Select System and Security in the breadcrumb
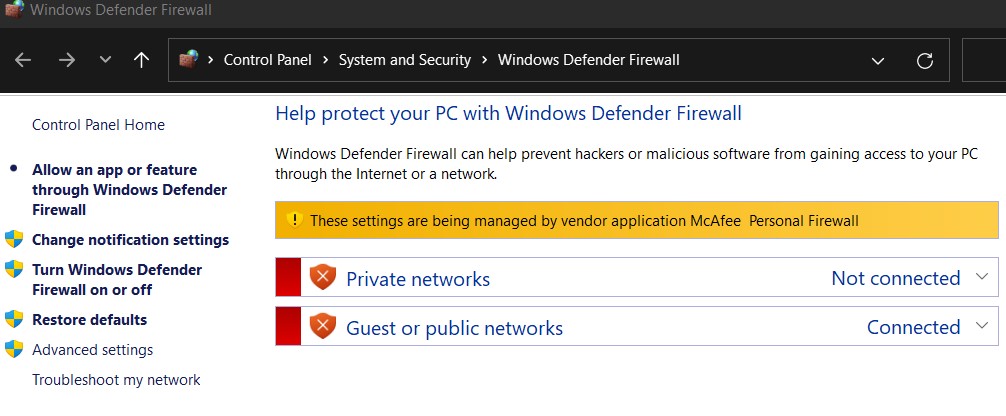 click(404, 60)
